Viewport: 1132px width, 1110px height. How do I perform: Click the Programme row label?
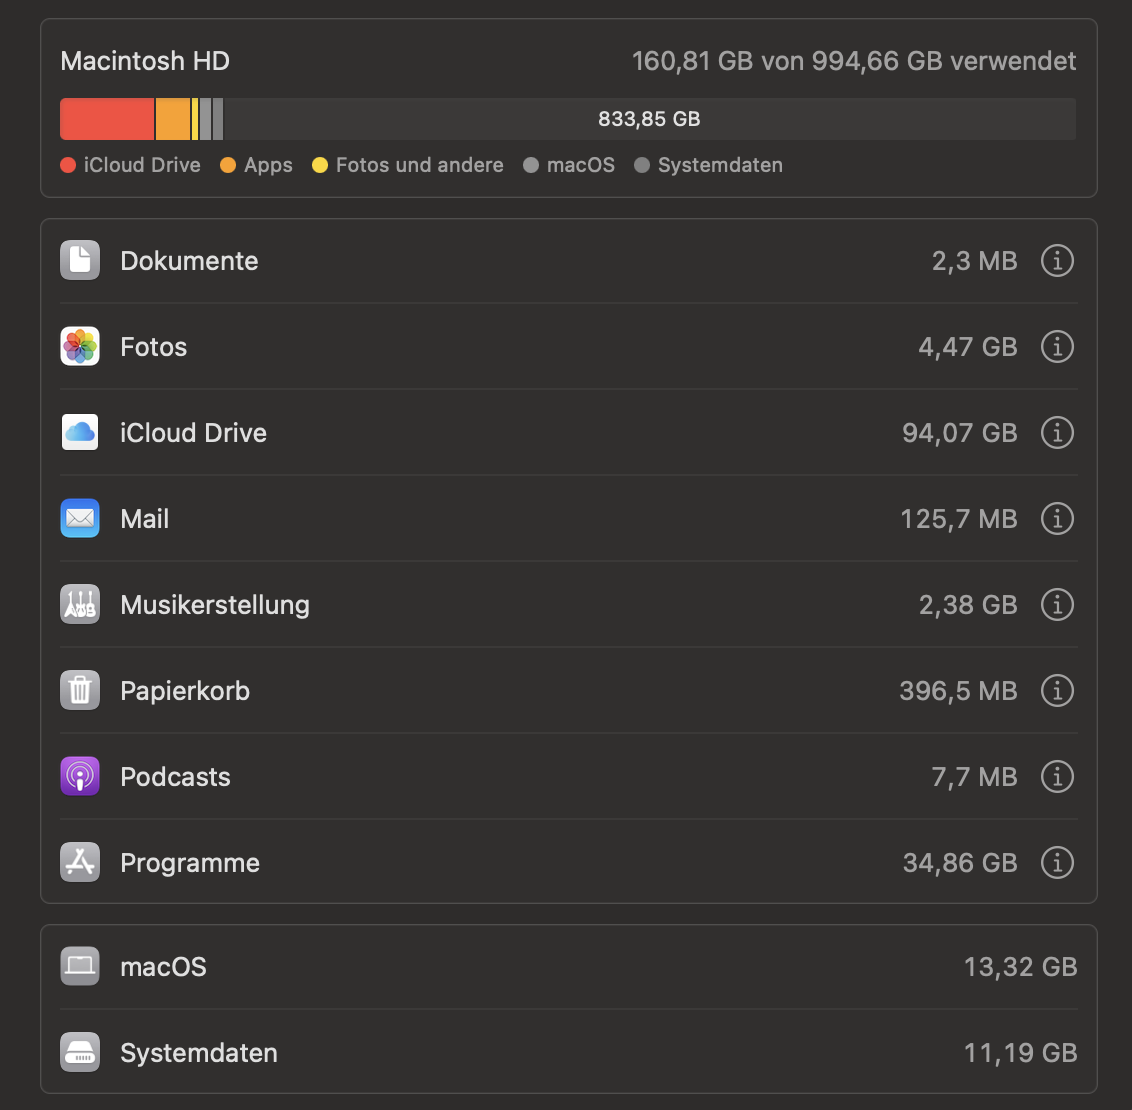pos(190,863)
